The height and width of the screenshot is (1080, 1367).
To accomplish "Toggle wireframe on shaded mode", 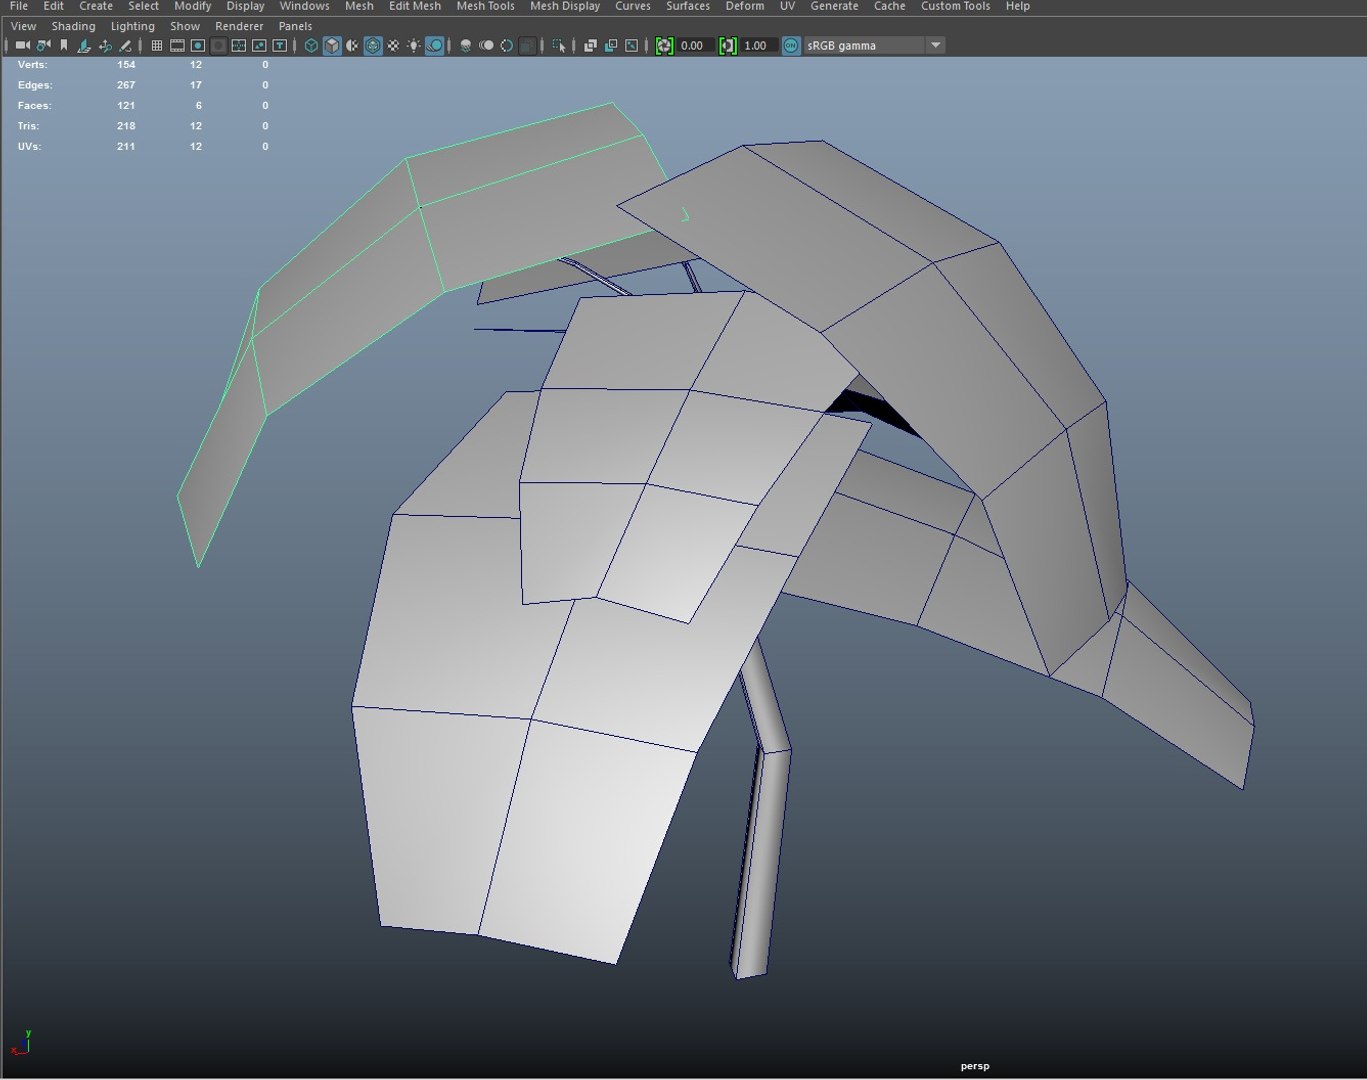I will point(372,45).
